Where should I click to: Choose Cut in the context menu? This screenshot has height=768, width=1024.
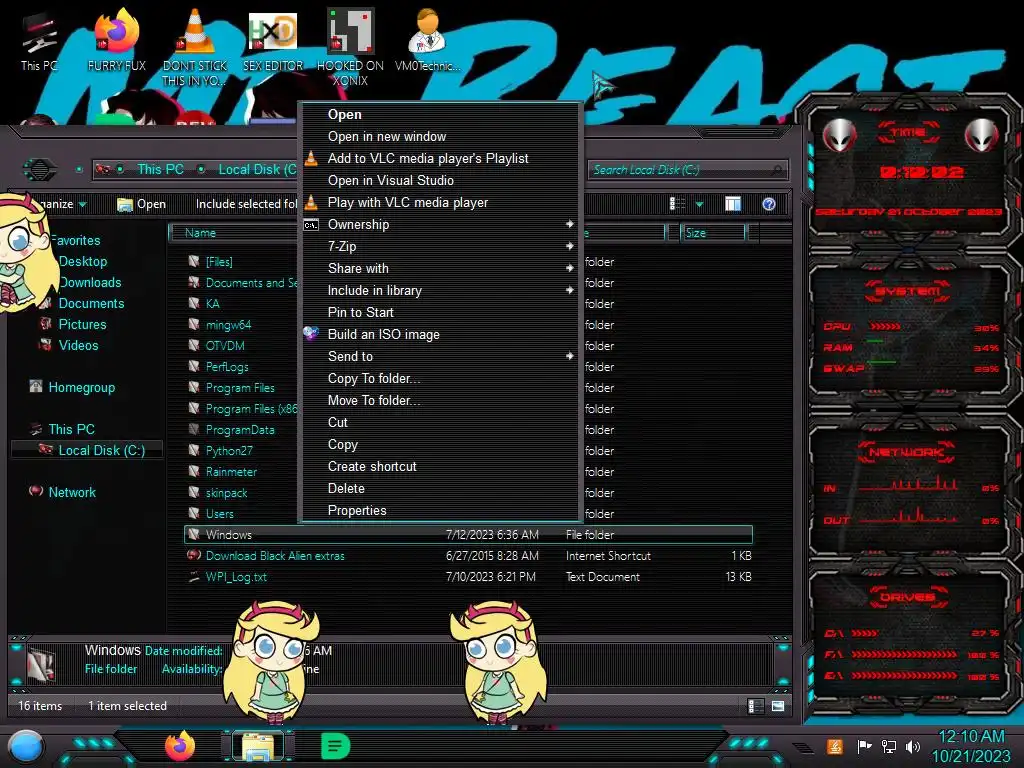coord(440,422)
